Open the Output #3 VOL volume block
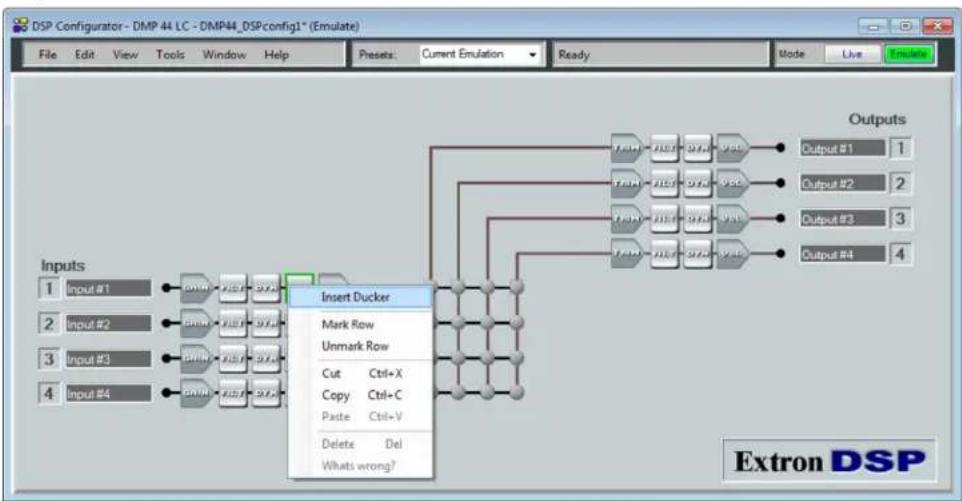962x501 pixels. point(733,218)
